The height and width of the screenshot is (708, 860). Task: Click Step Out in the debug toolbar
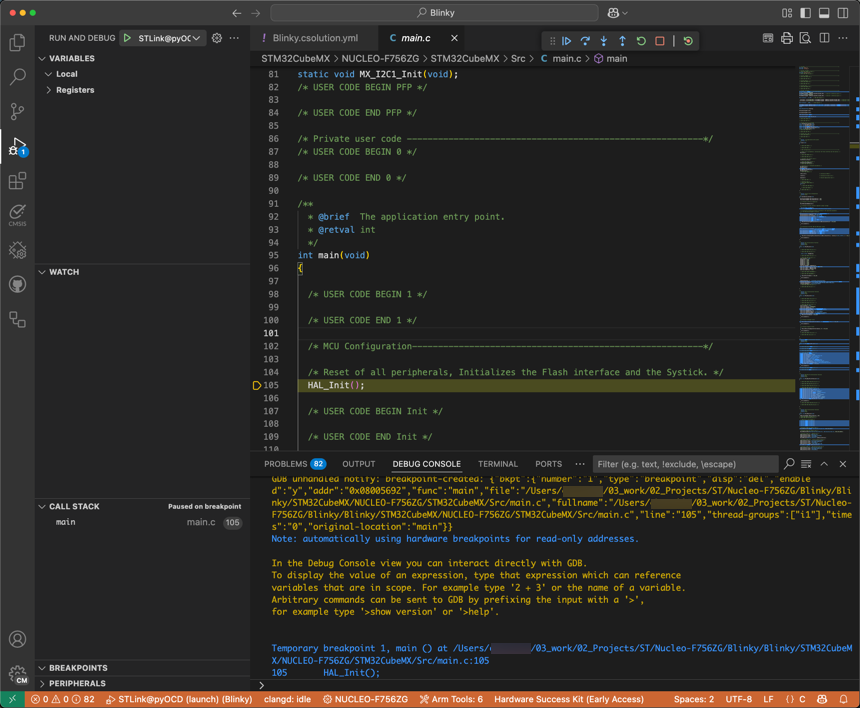tap(623, 41)
